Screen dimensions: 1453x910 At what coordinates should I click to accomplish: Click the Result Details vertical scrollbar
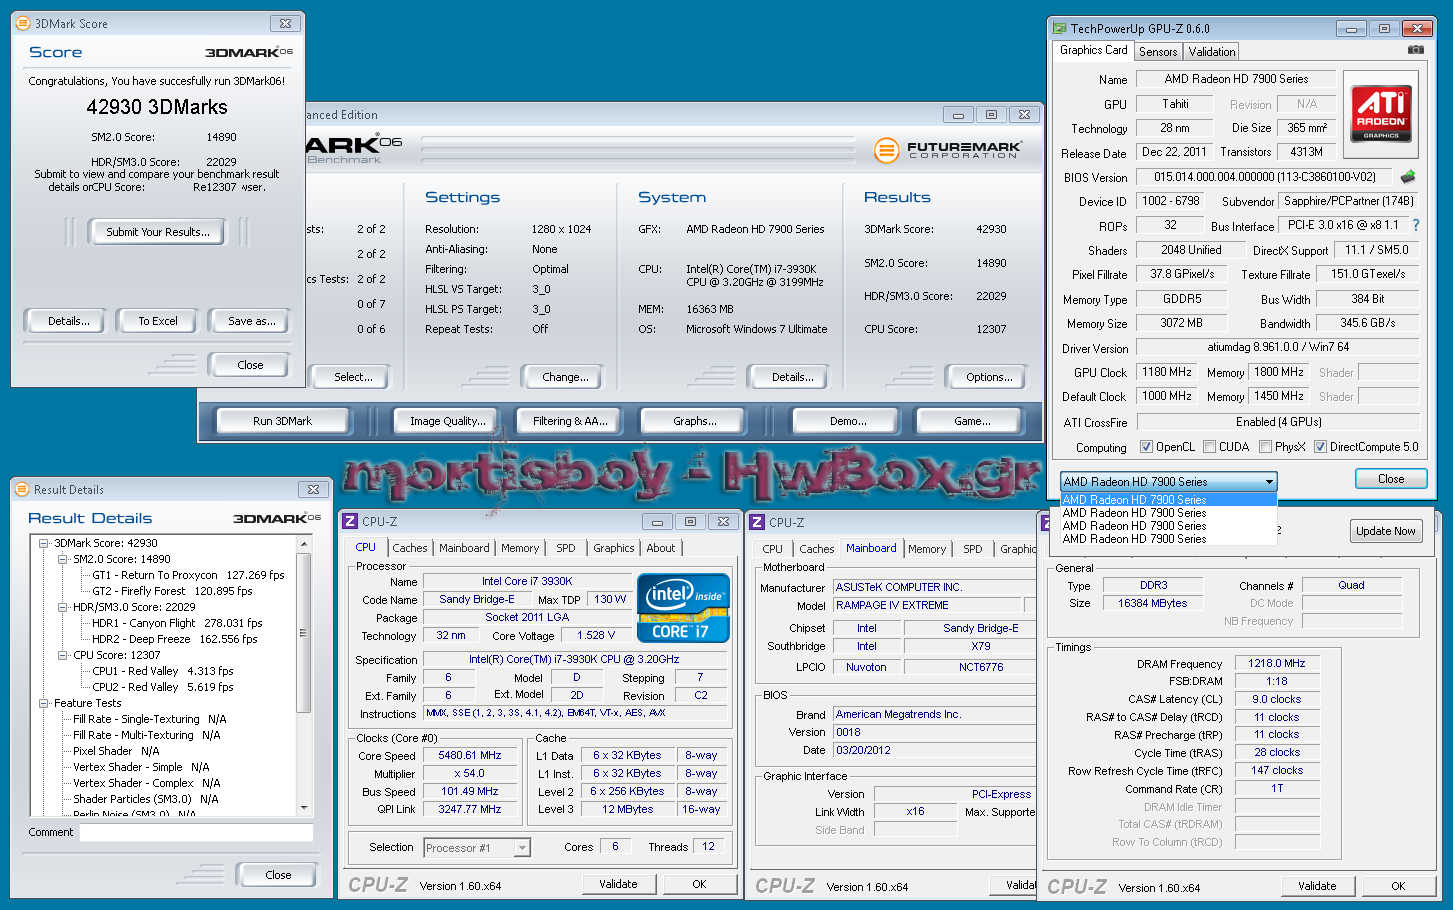[304, 675]
